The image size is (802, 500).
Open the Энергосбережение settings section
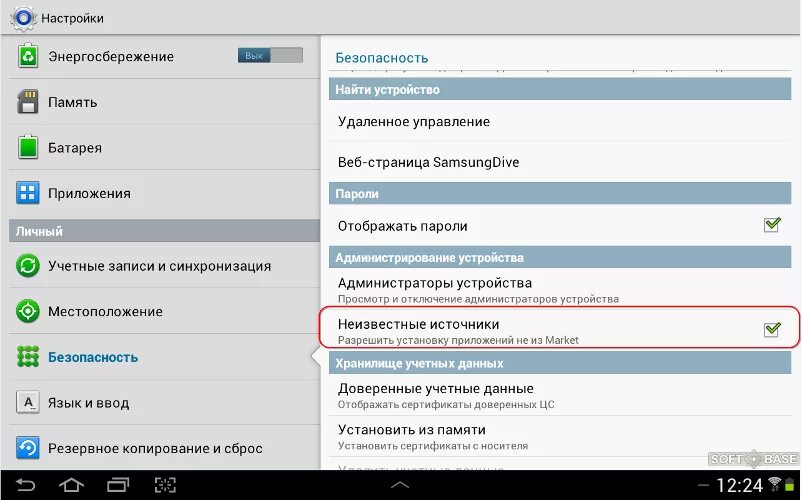[x=165, y=56]
